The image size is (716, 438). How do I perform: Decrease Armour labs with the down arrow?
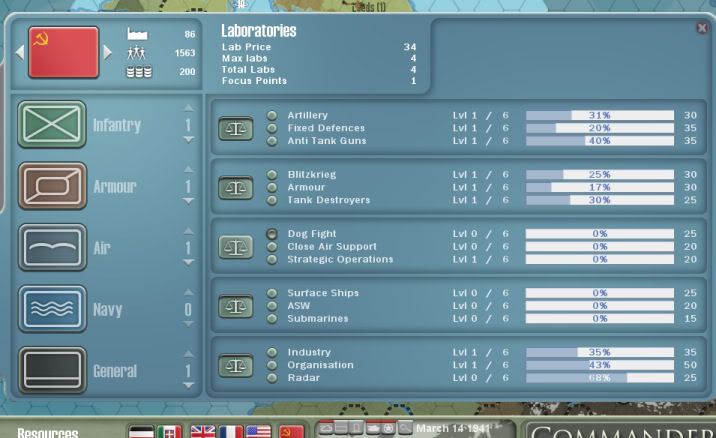(188, 202)
